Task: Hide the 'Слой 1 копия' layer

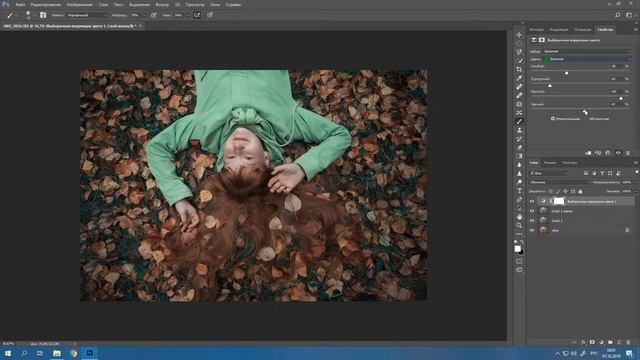Action: pyautogui.click(x=532, y=211)
